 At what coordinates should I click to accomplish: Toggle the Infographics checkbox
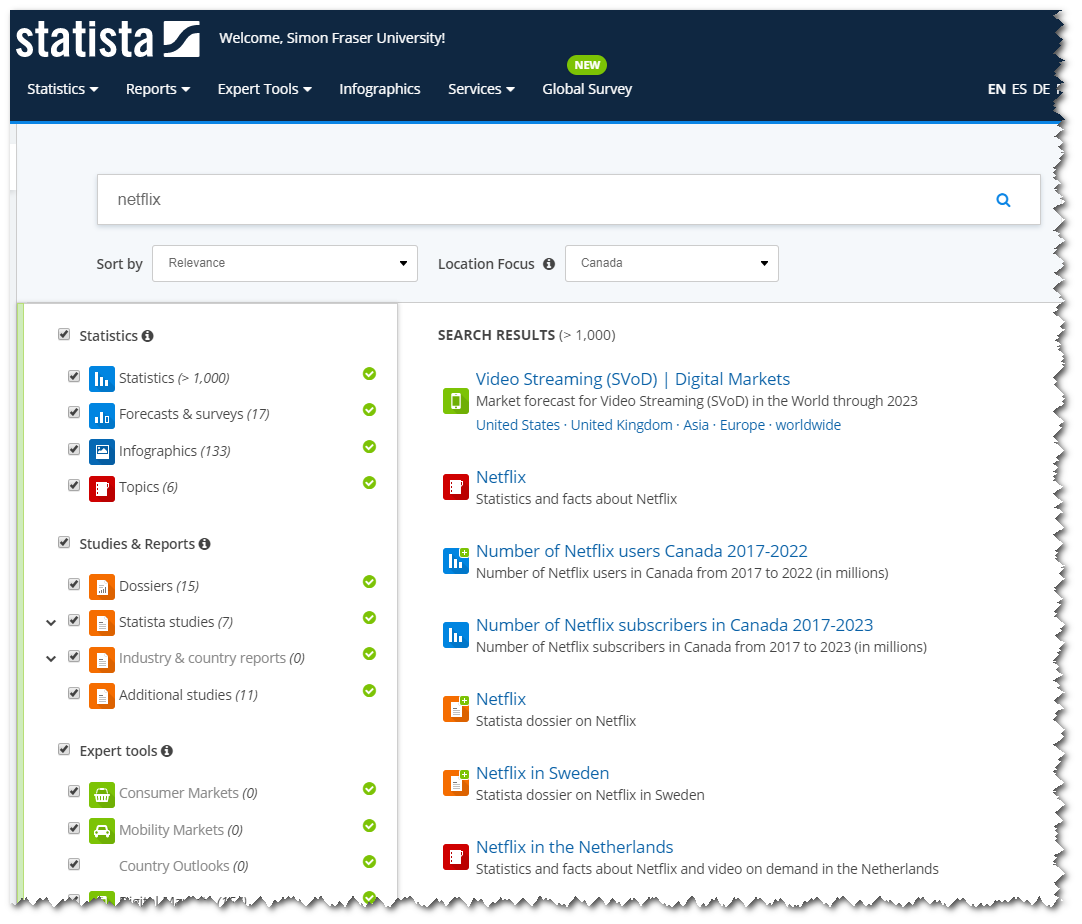74,449
